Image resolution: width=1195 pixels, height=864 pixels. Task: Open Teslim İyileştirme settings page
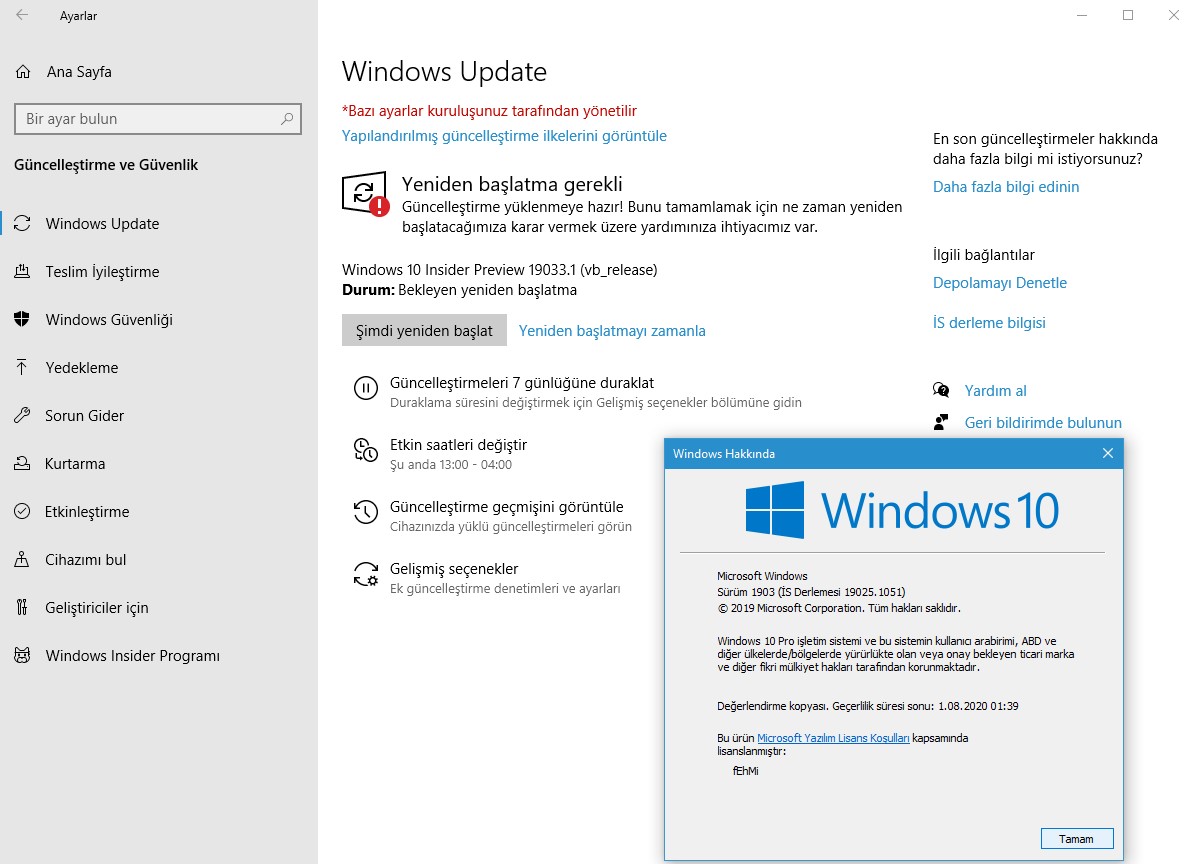(159, 271)
